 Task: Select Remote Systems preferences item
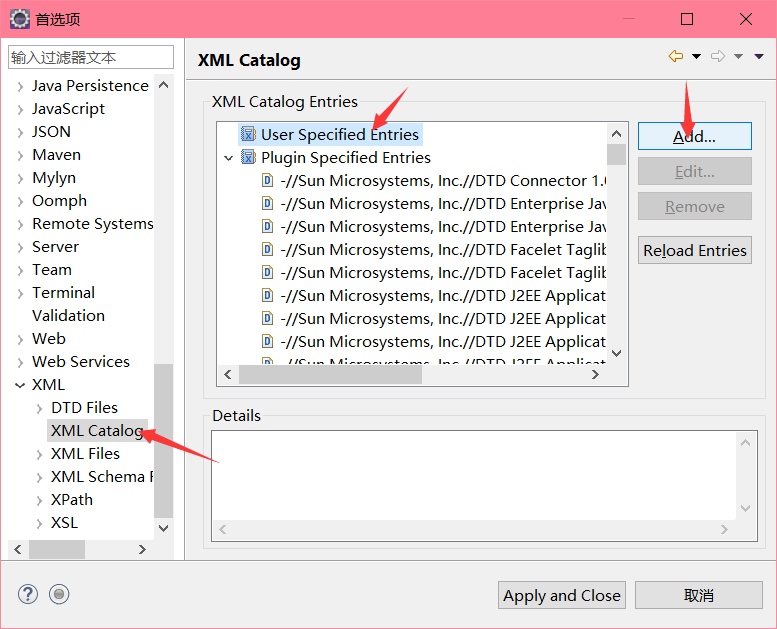(92, 224)
